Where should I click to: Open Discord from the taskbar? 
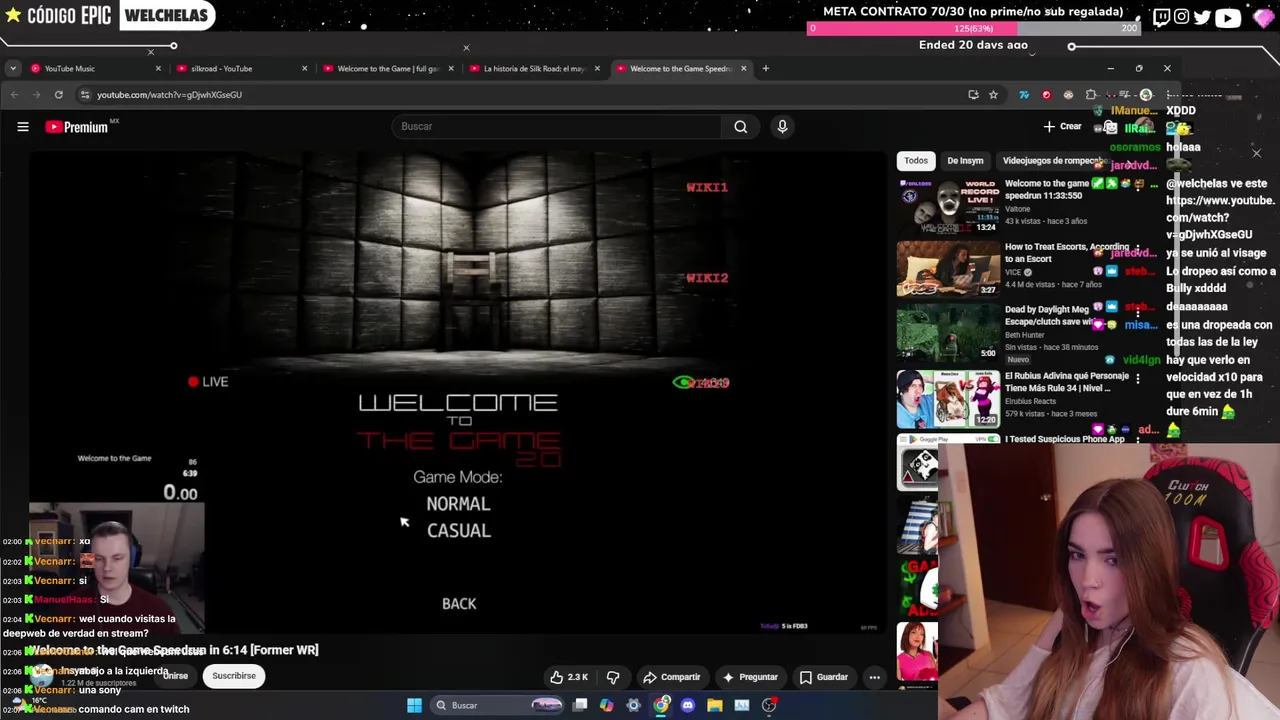click(688, 706)
